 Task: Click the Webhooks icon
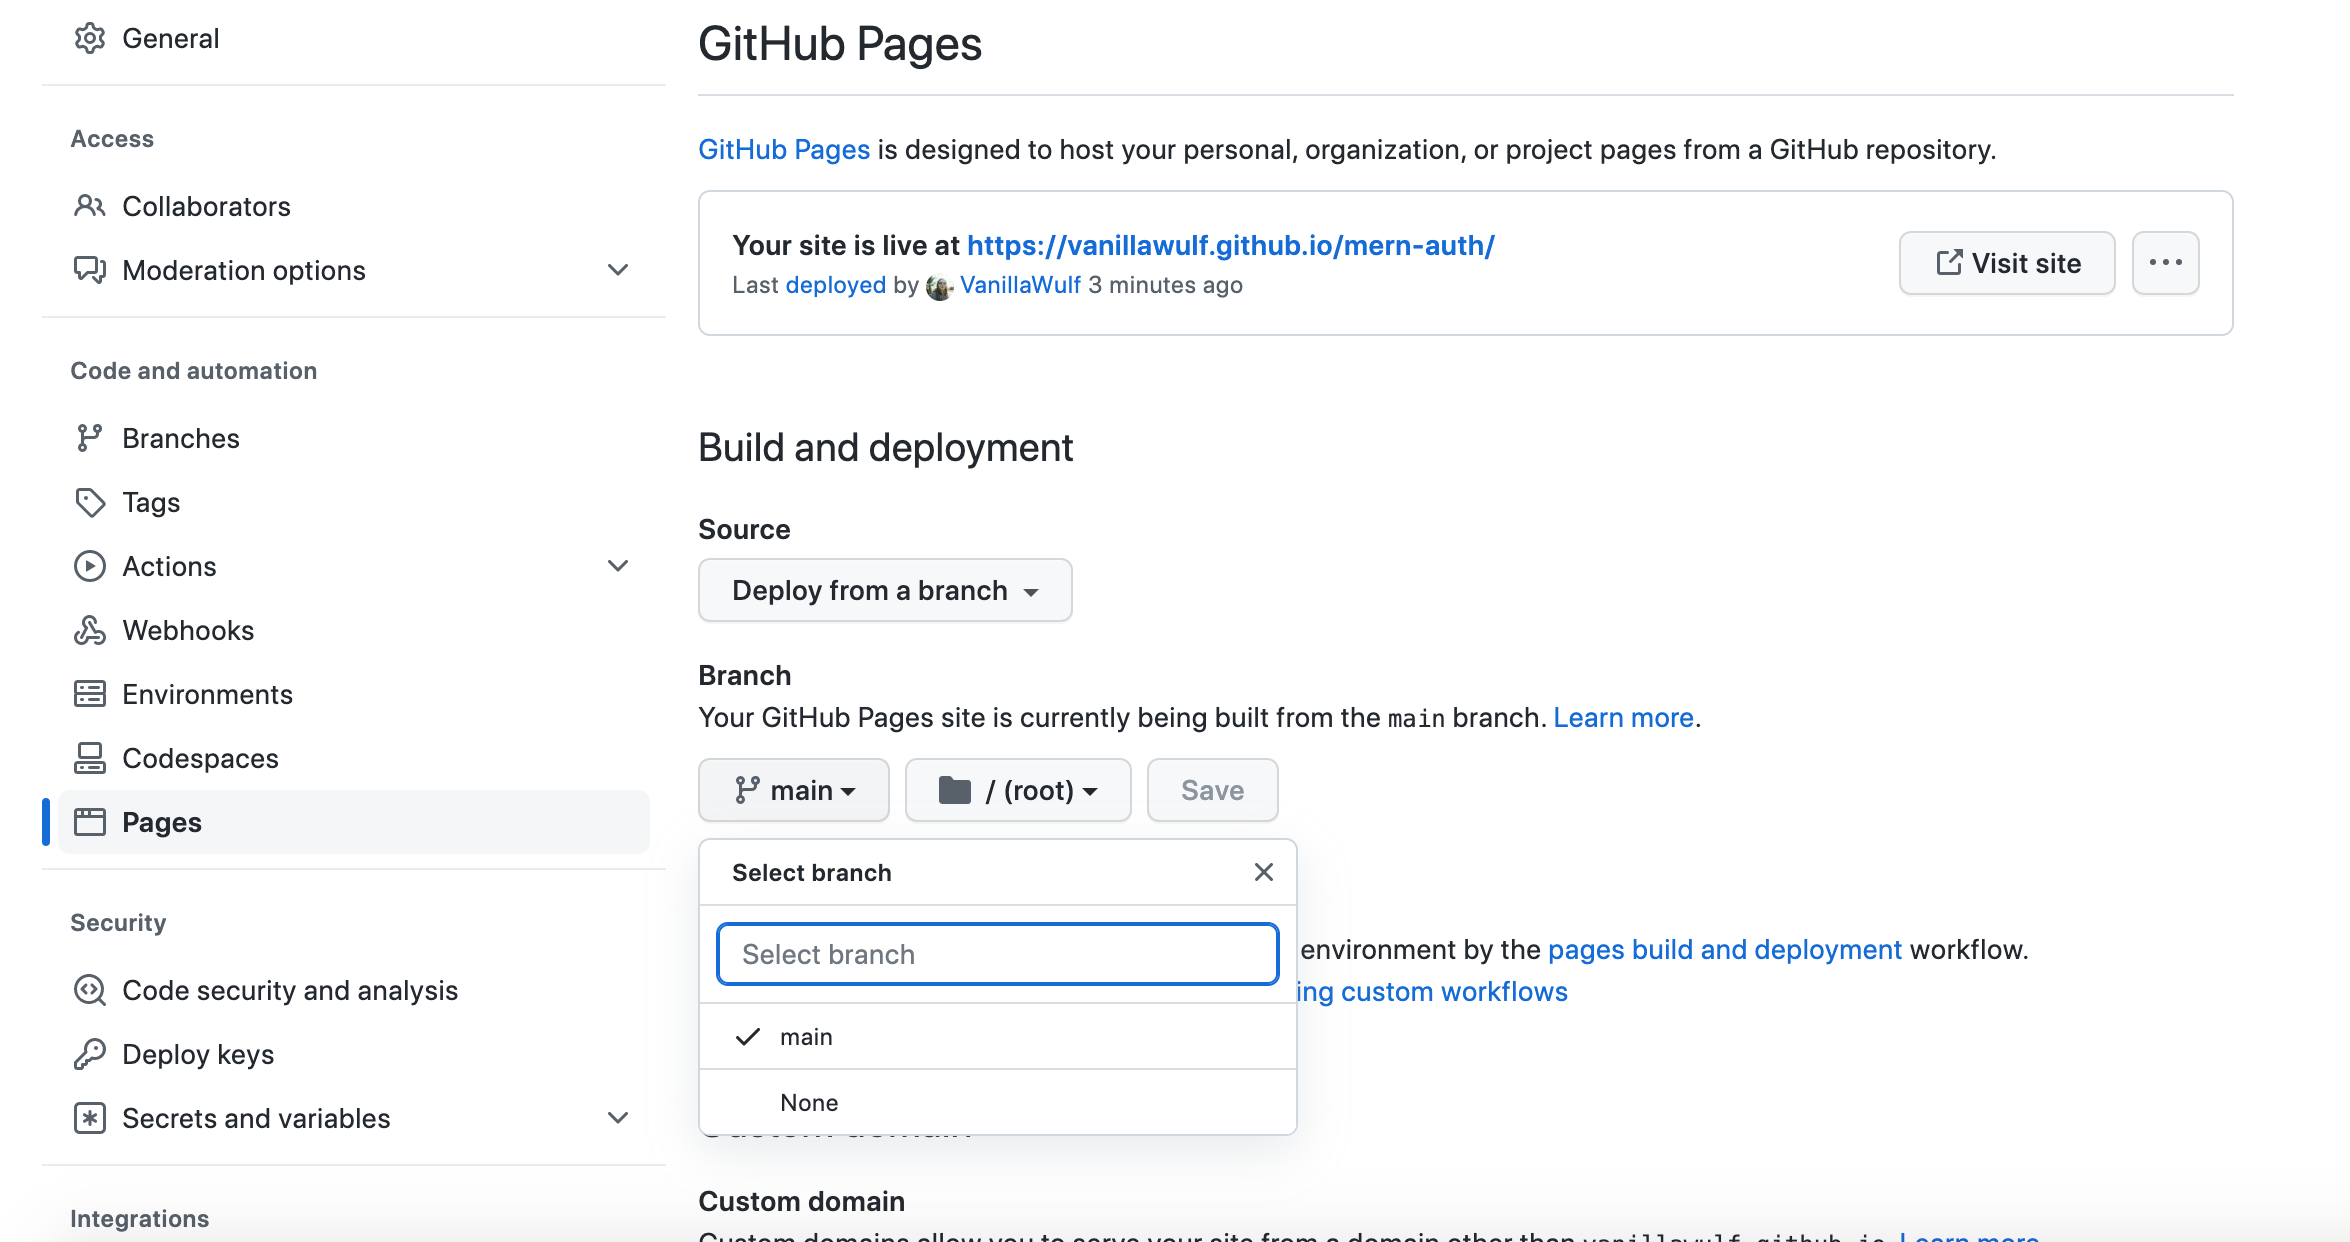point(87,630)
